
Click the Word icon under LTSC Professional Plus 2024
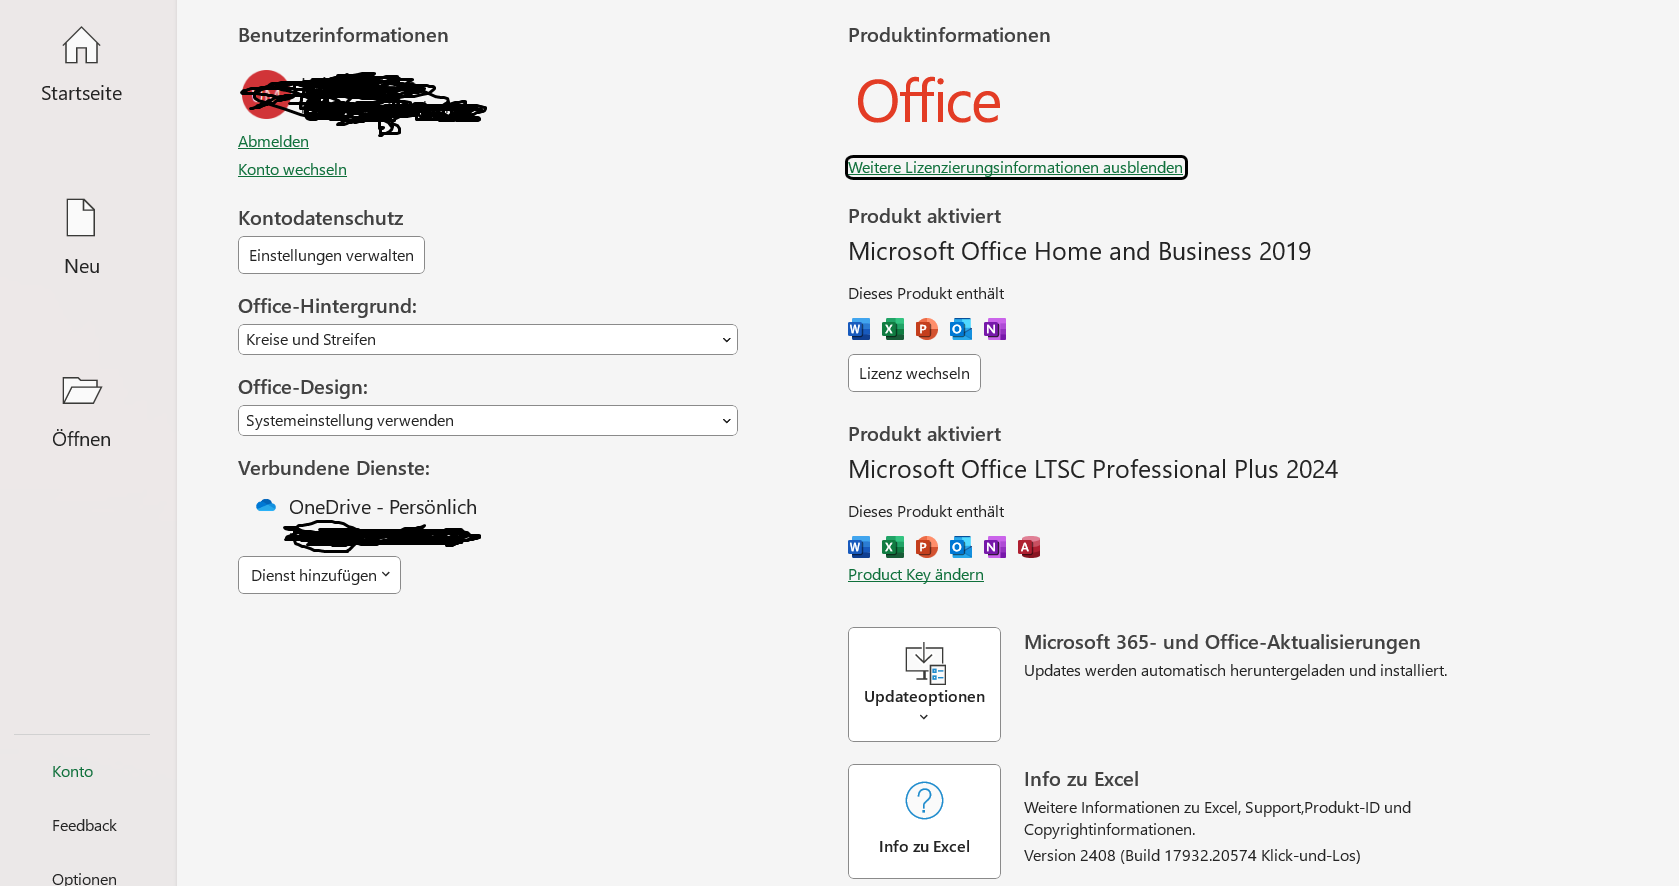tap(859, 547)
